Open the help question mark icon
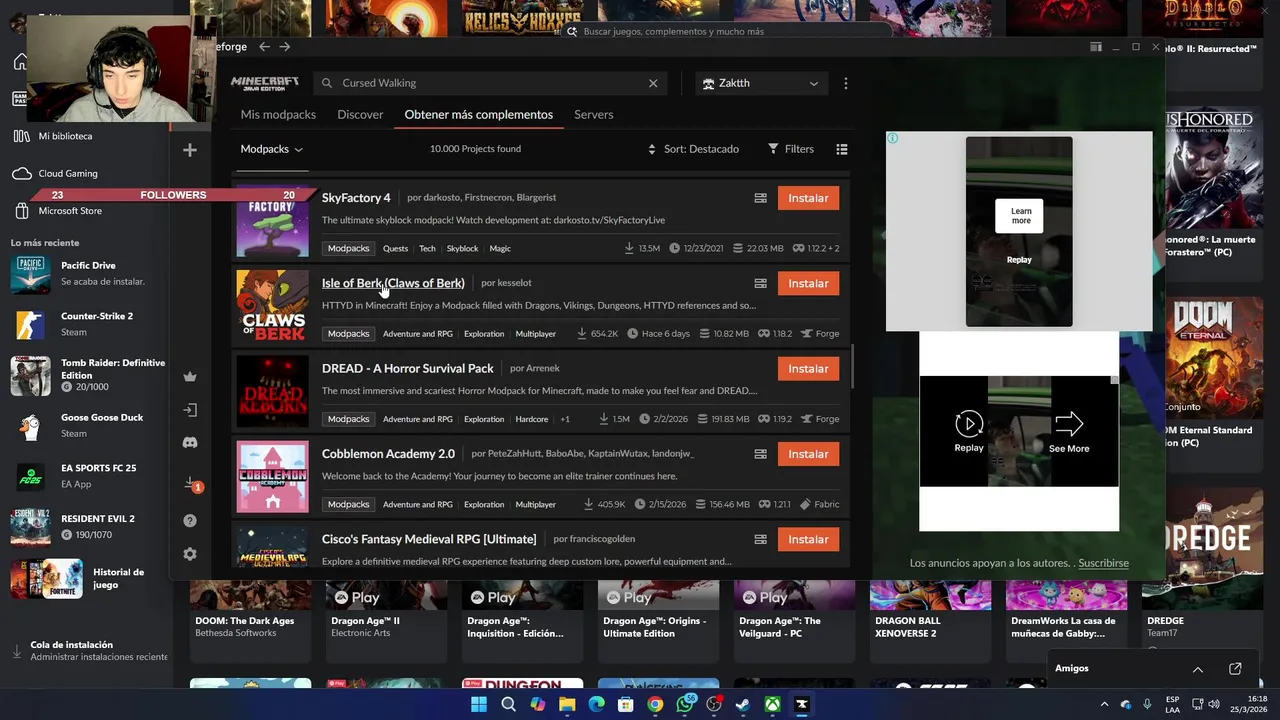This screenshot has height=720, width=1280. click(190, 521)
